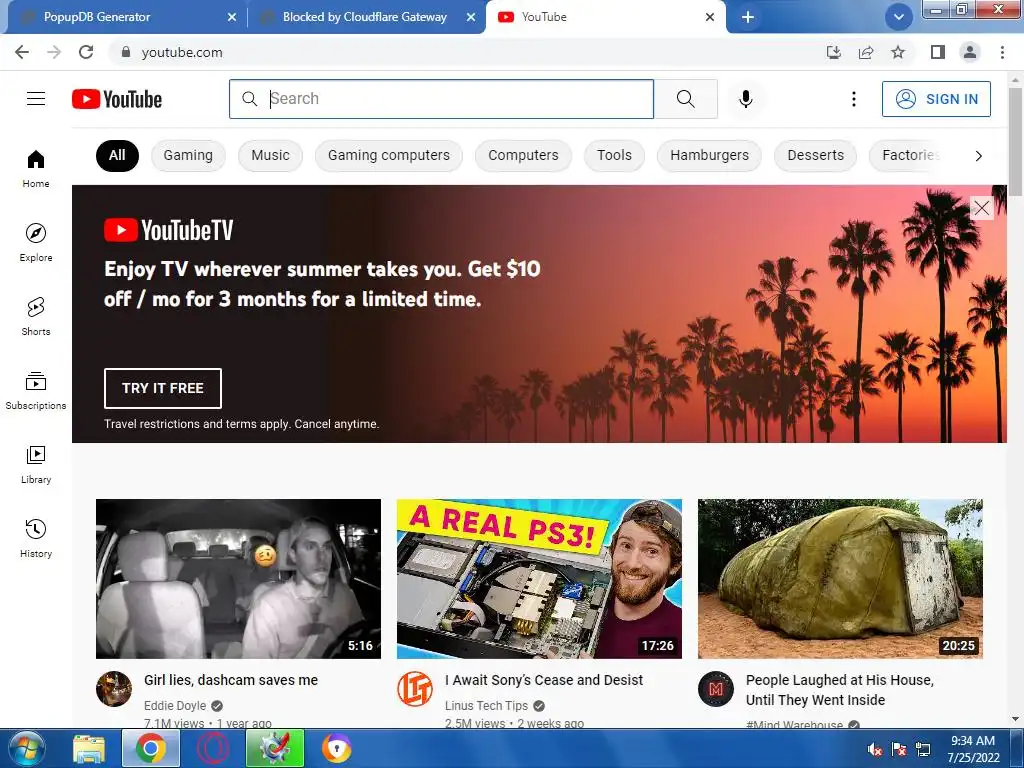Open the A REAL PS3 video thumbnail
The width and height of the screenshot is (1024, 768).
[539, 579]
